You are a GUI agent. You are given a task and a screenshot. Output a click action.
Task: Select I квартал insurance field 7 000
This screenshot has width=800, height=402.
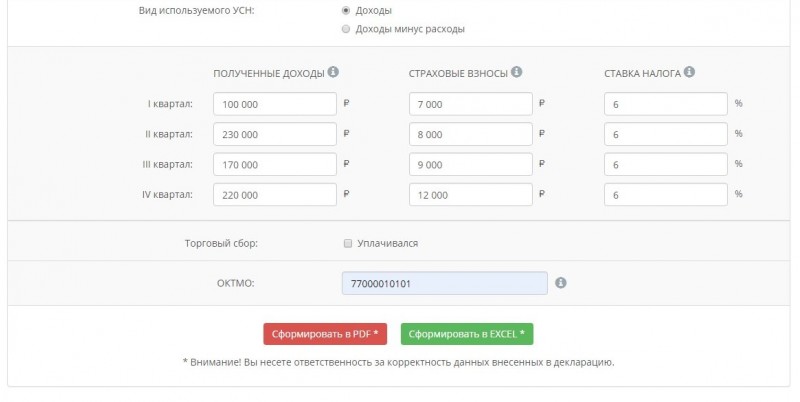471,104
